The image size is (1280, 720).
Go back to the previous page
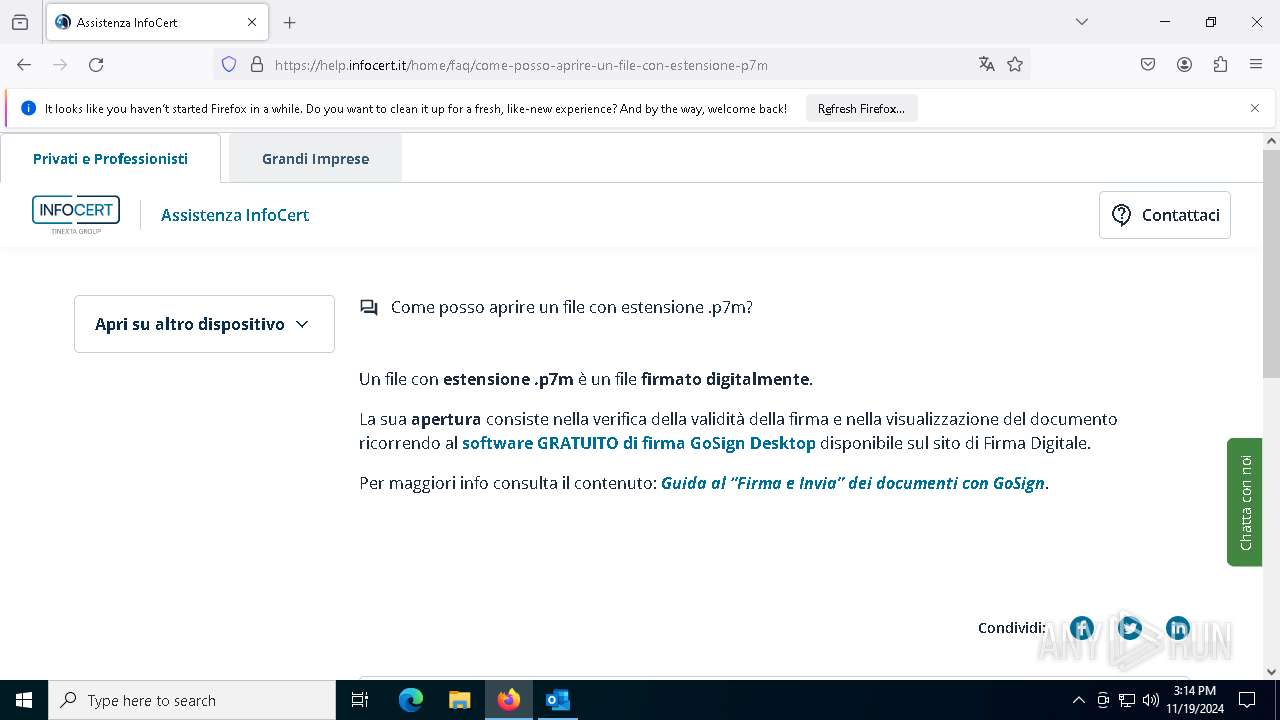pyautogui.click(x=24, y=64)
